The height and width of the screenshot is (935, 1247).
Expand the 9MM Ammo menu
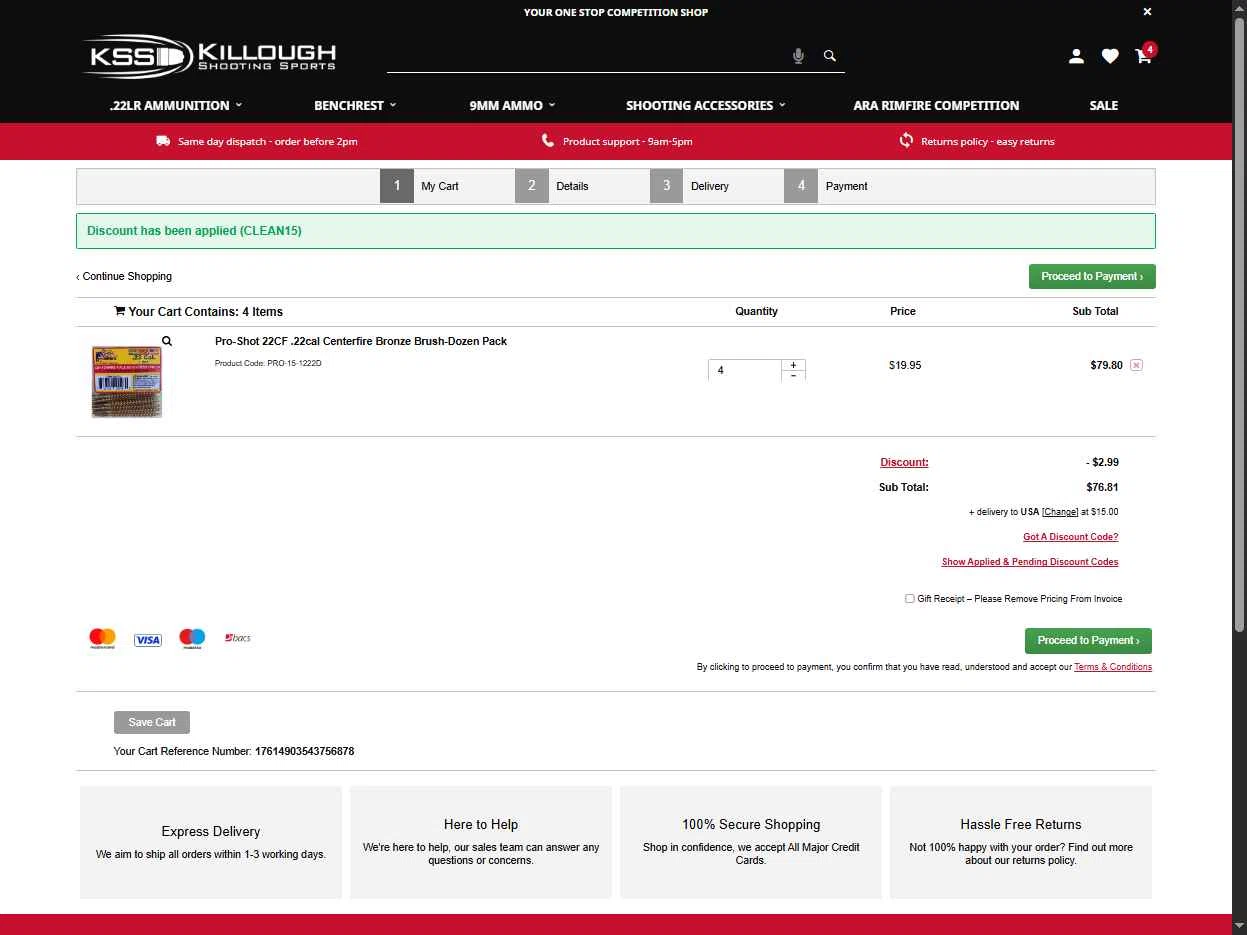(x=512, y=105)
